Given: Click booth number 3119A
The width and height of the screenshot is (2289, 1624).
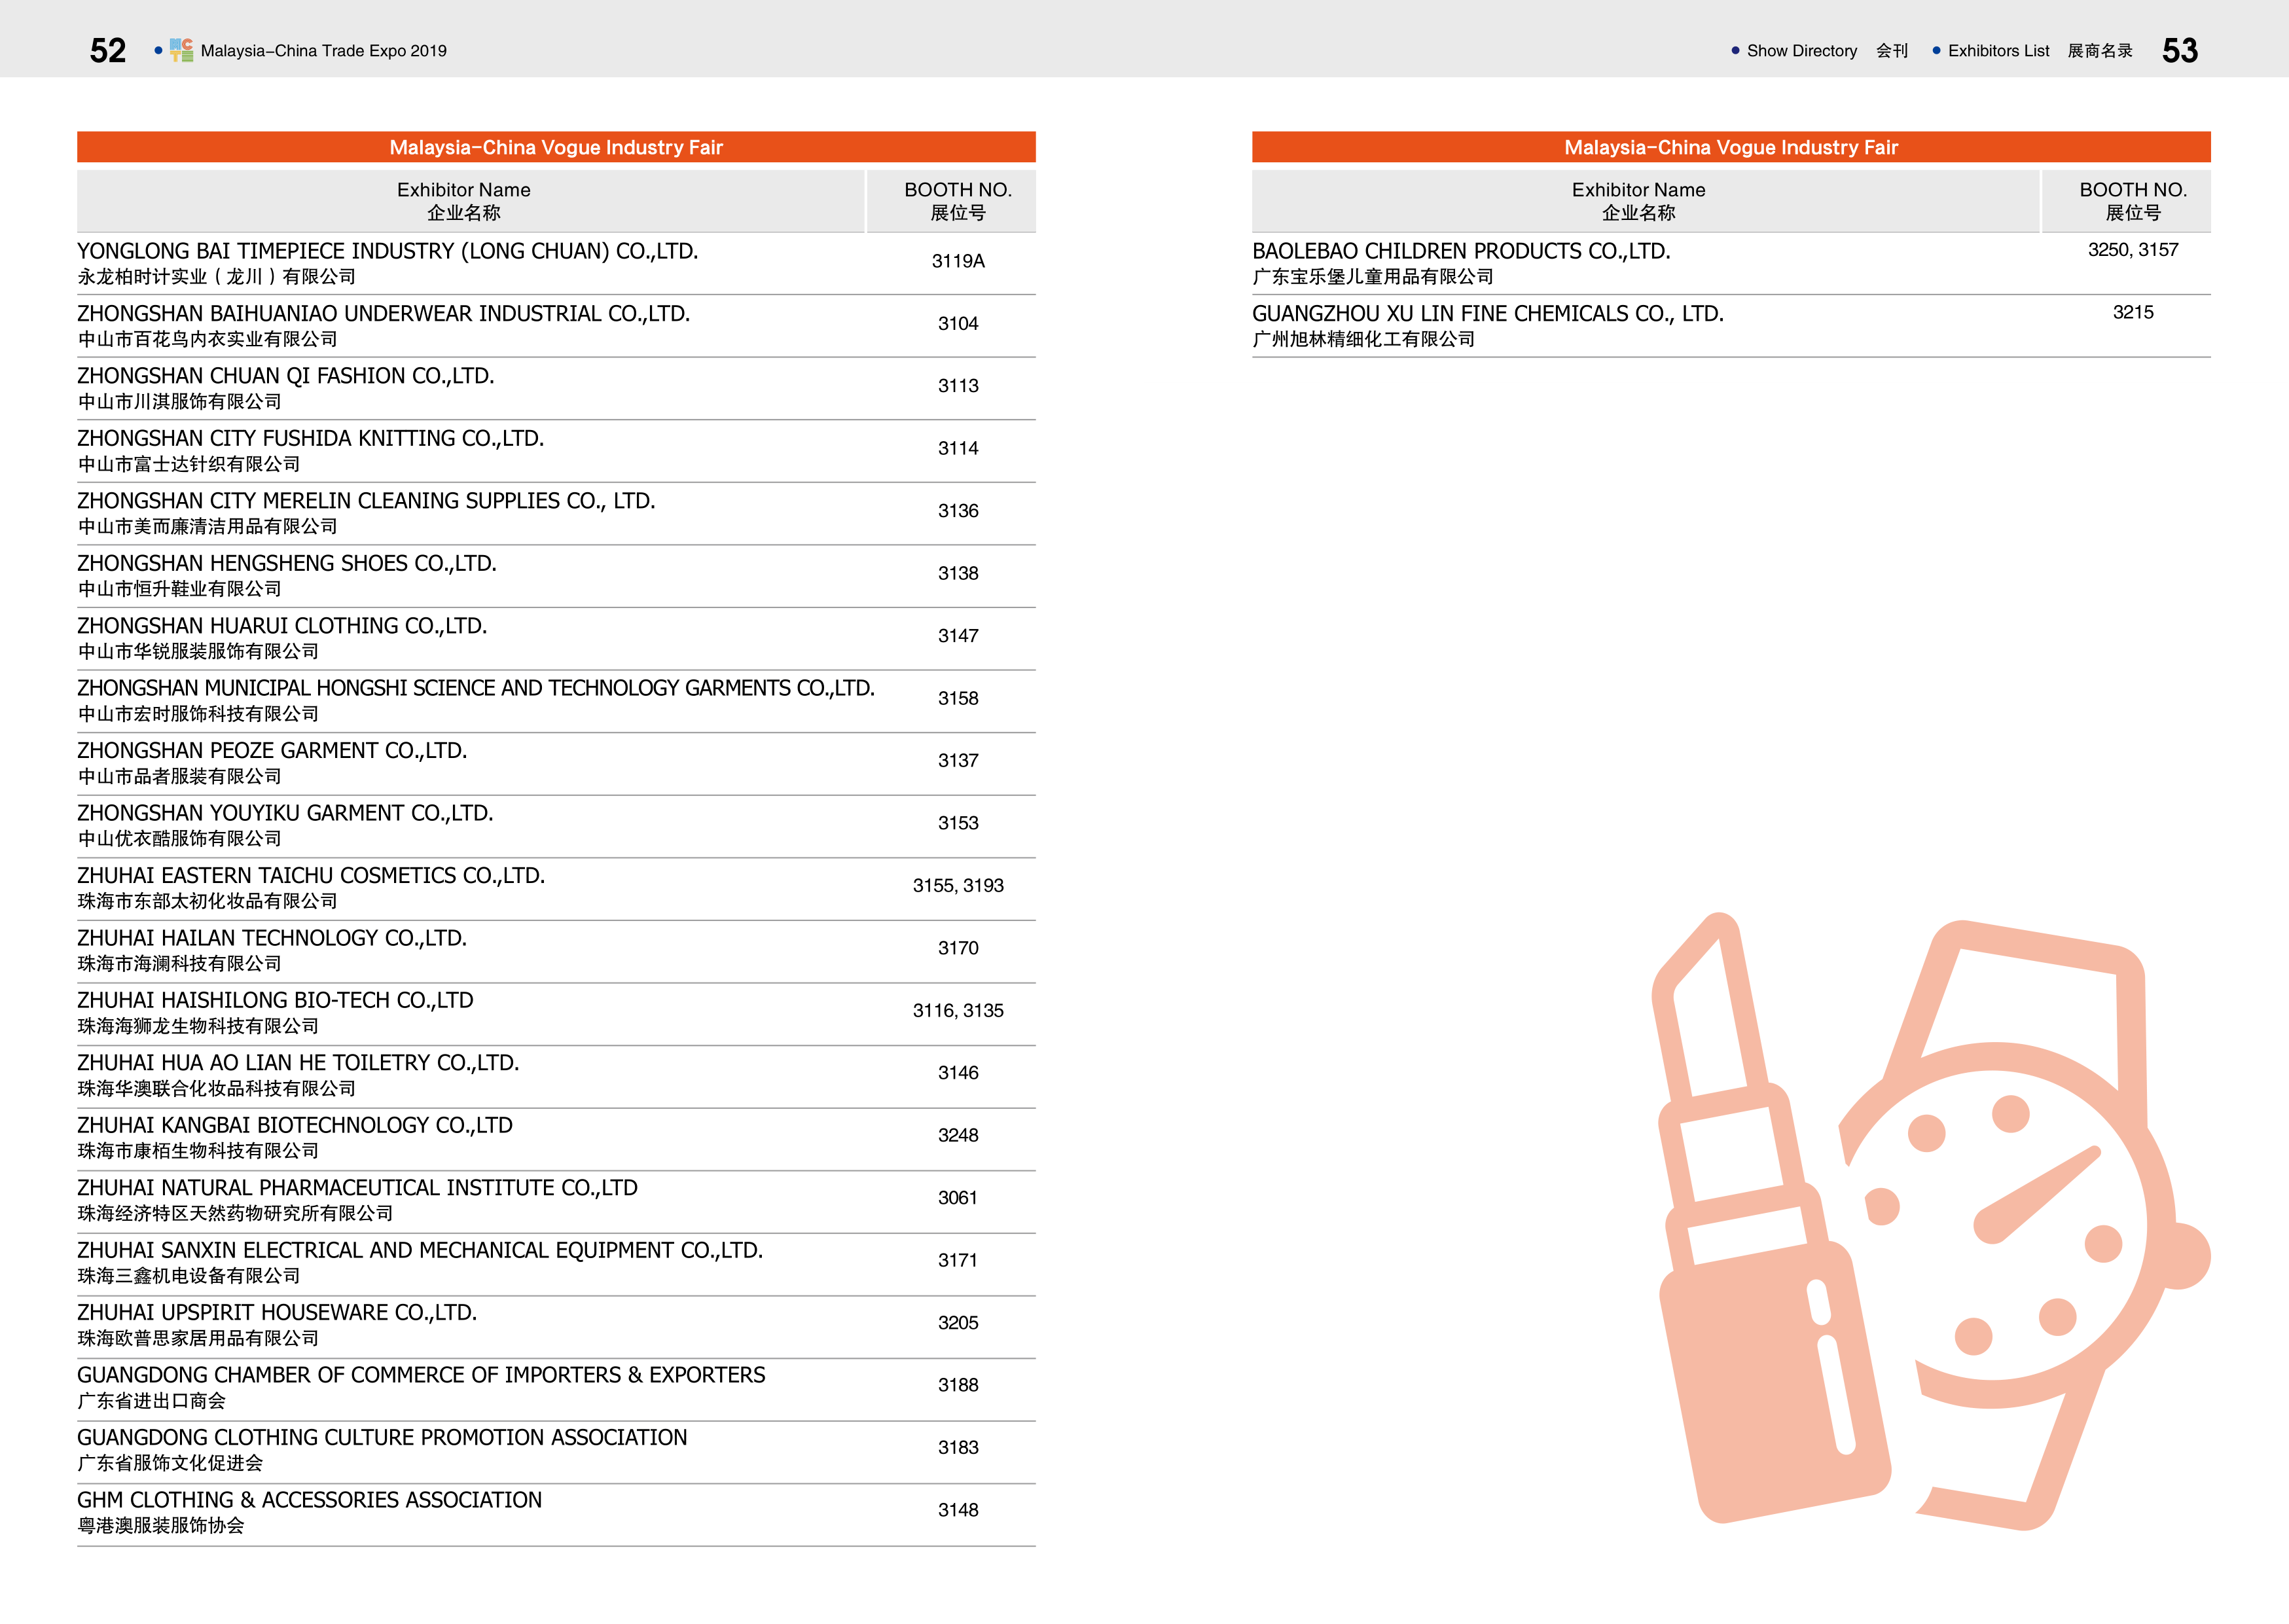Looking at the screenshot, I should pos(958,261).
